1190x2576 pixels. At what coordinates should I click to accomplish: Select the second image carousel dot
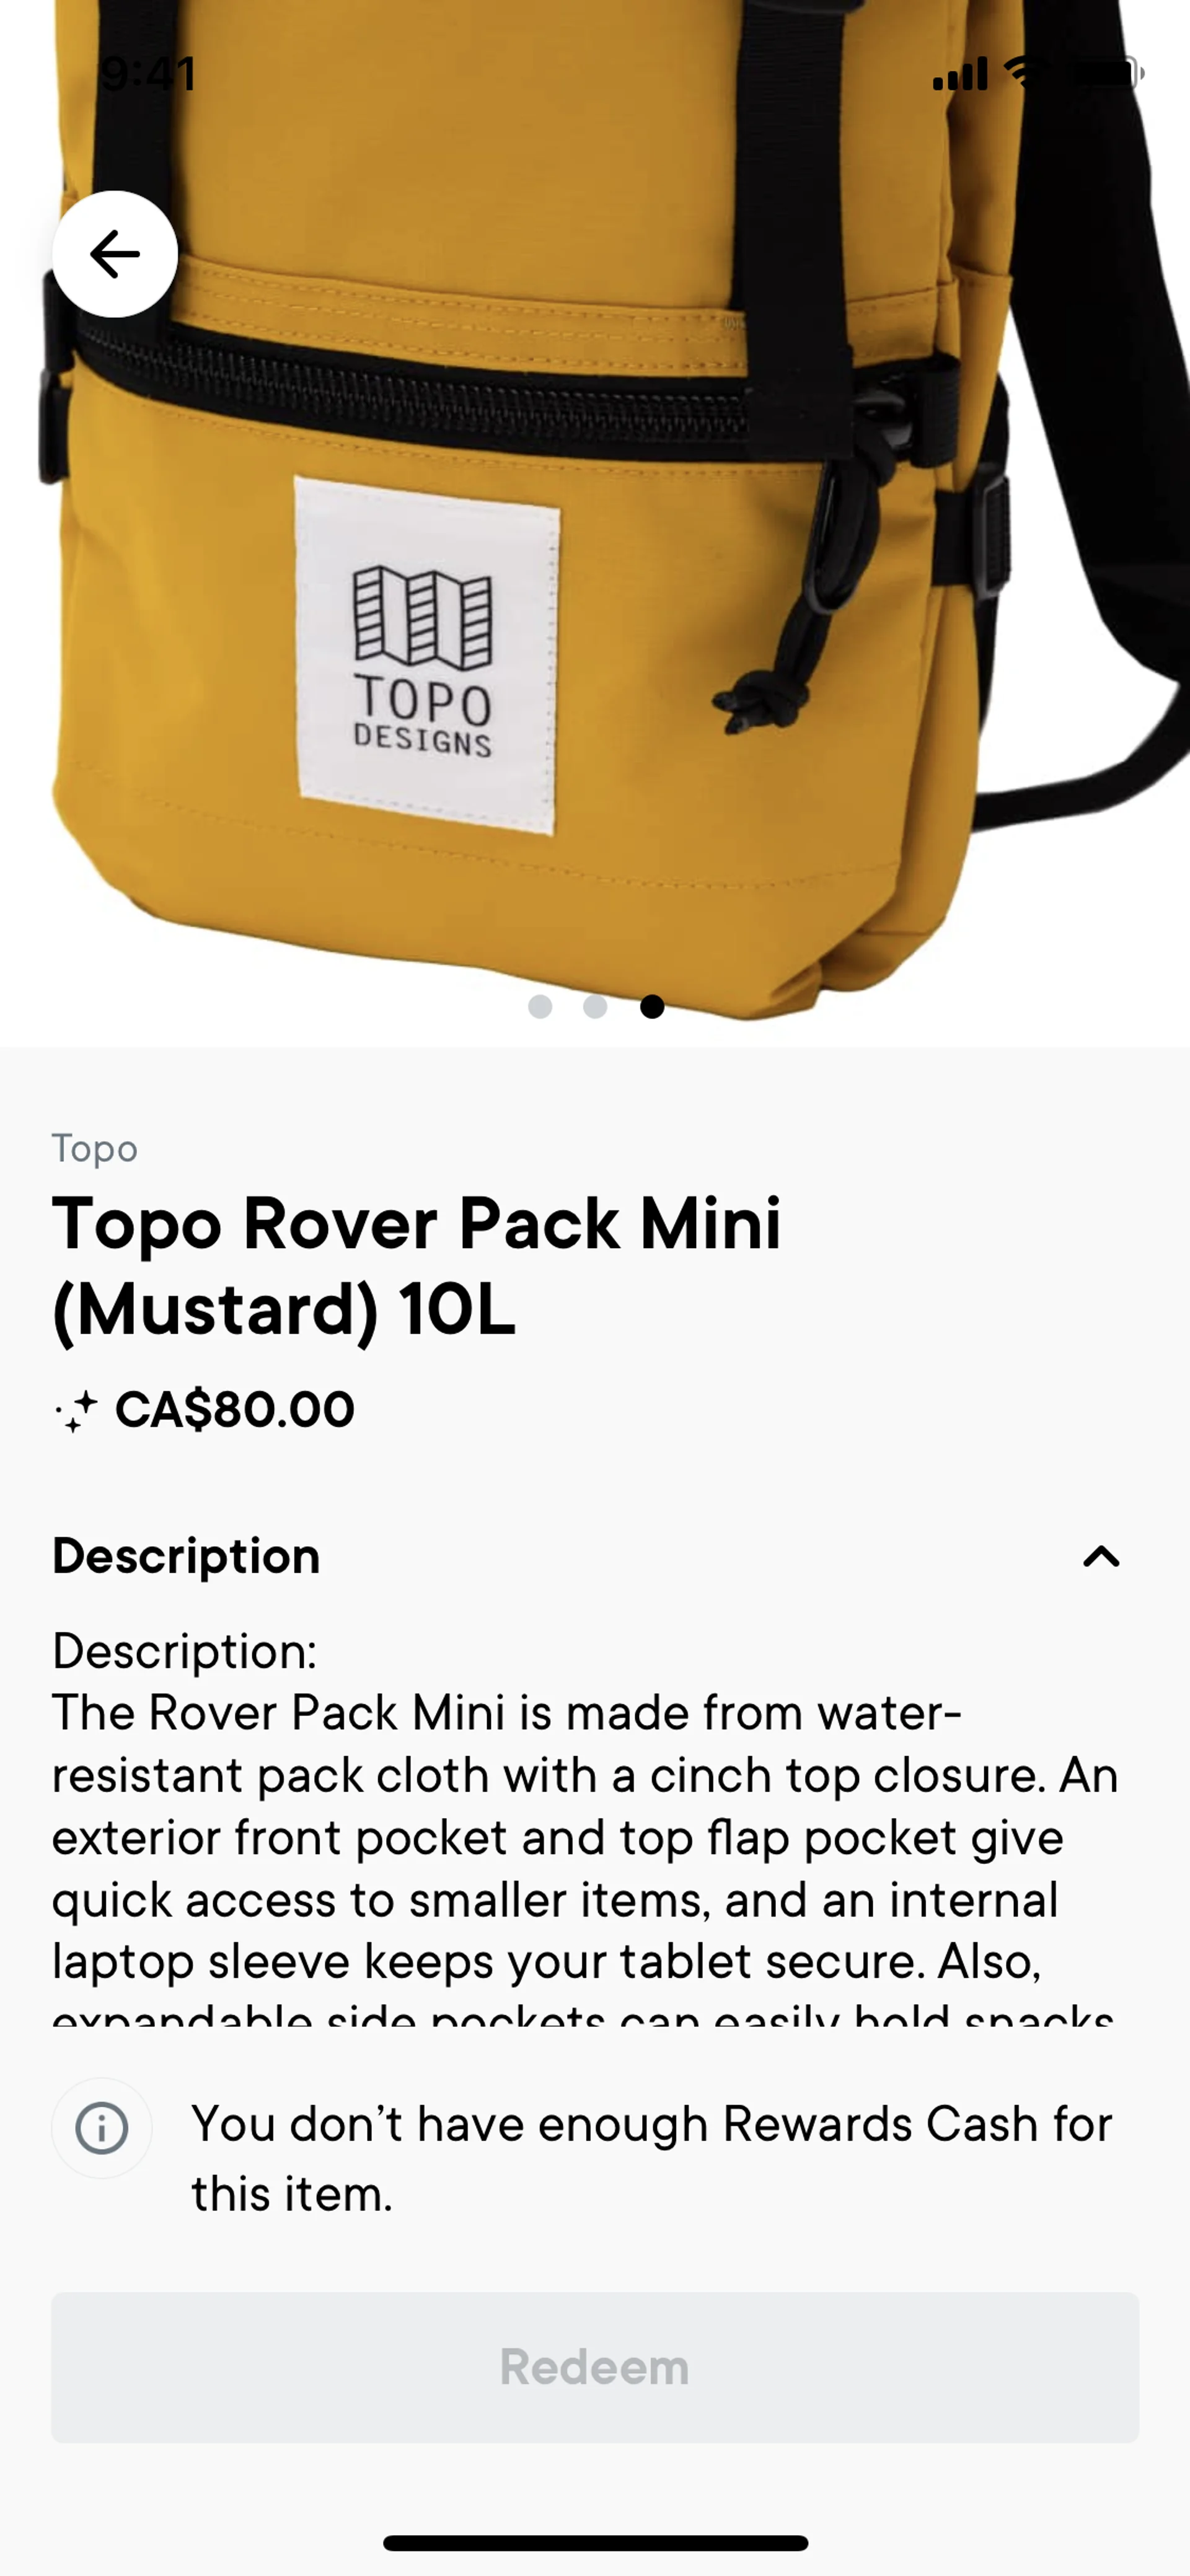[x=596, y=1006]
